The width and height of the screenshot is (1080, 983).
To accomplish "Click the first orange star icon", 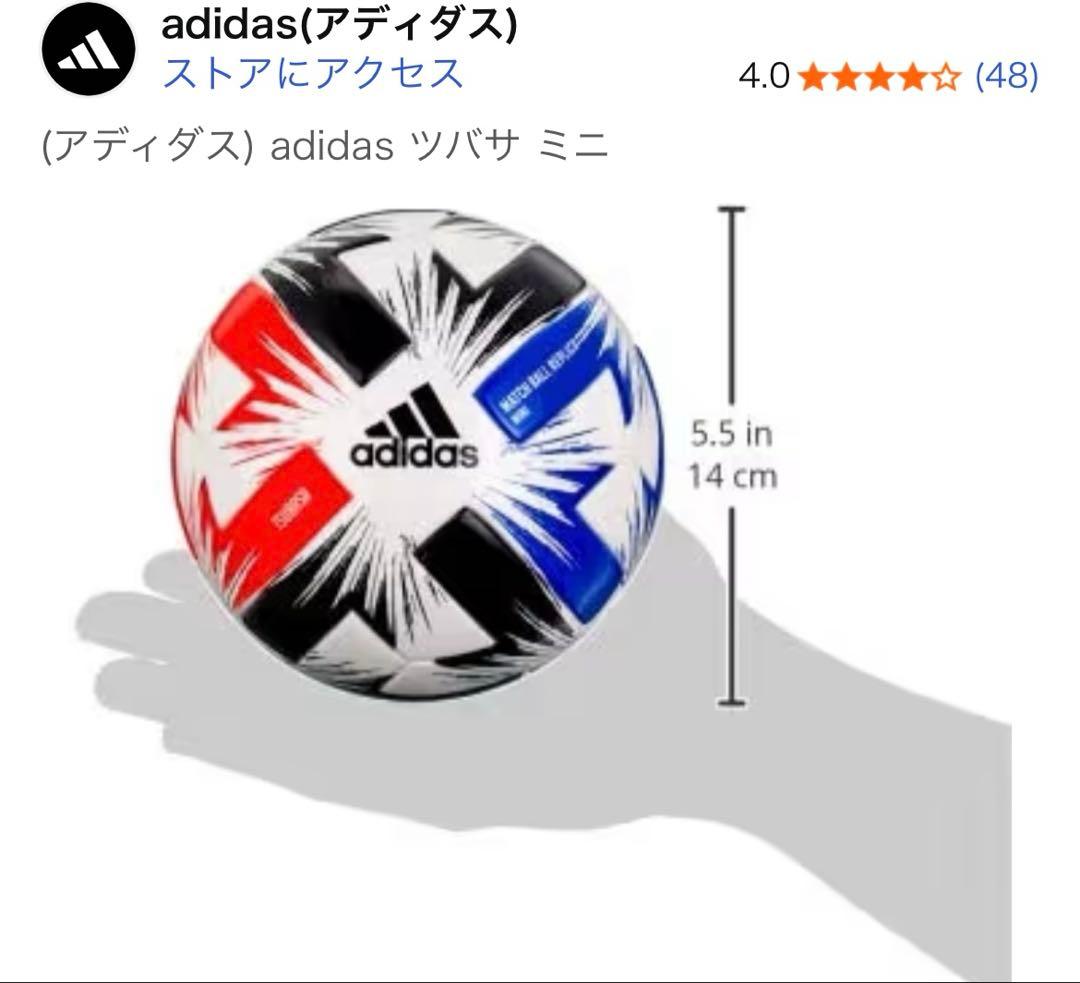I will tap(813, 76).
